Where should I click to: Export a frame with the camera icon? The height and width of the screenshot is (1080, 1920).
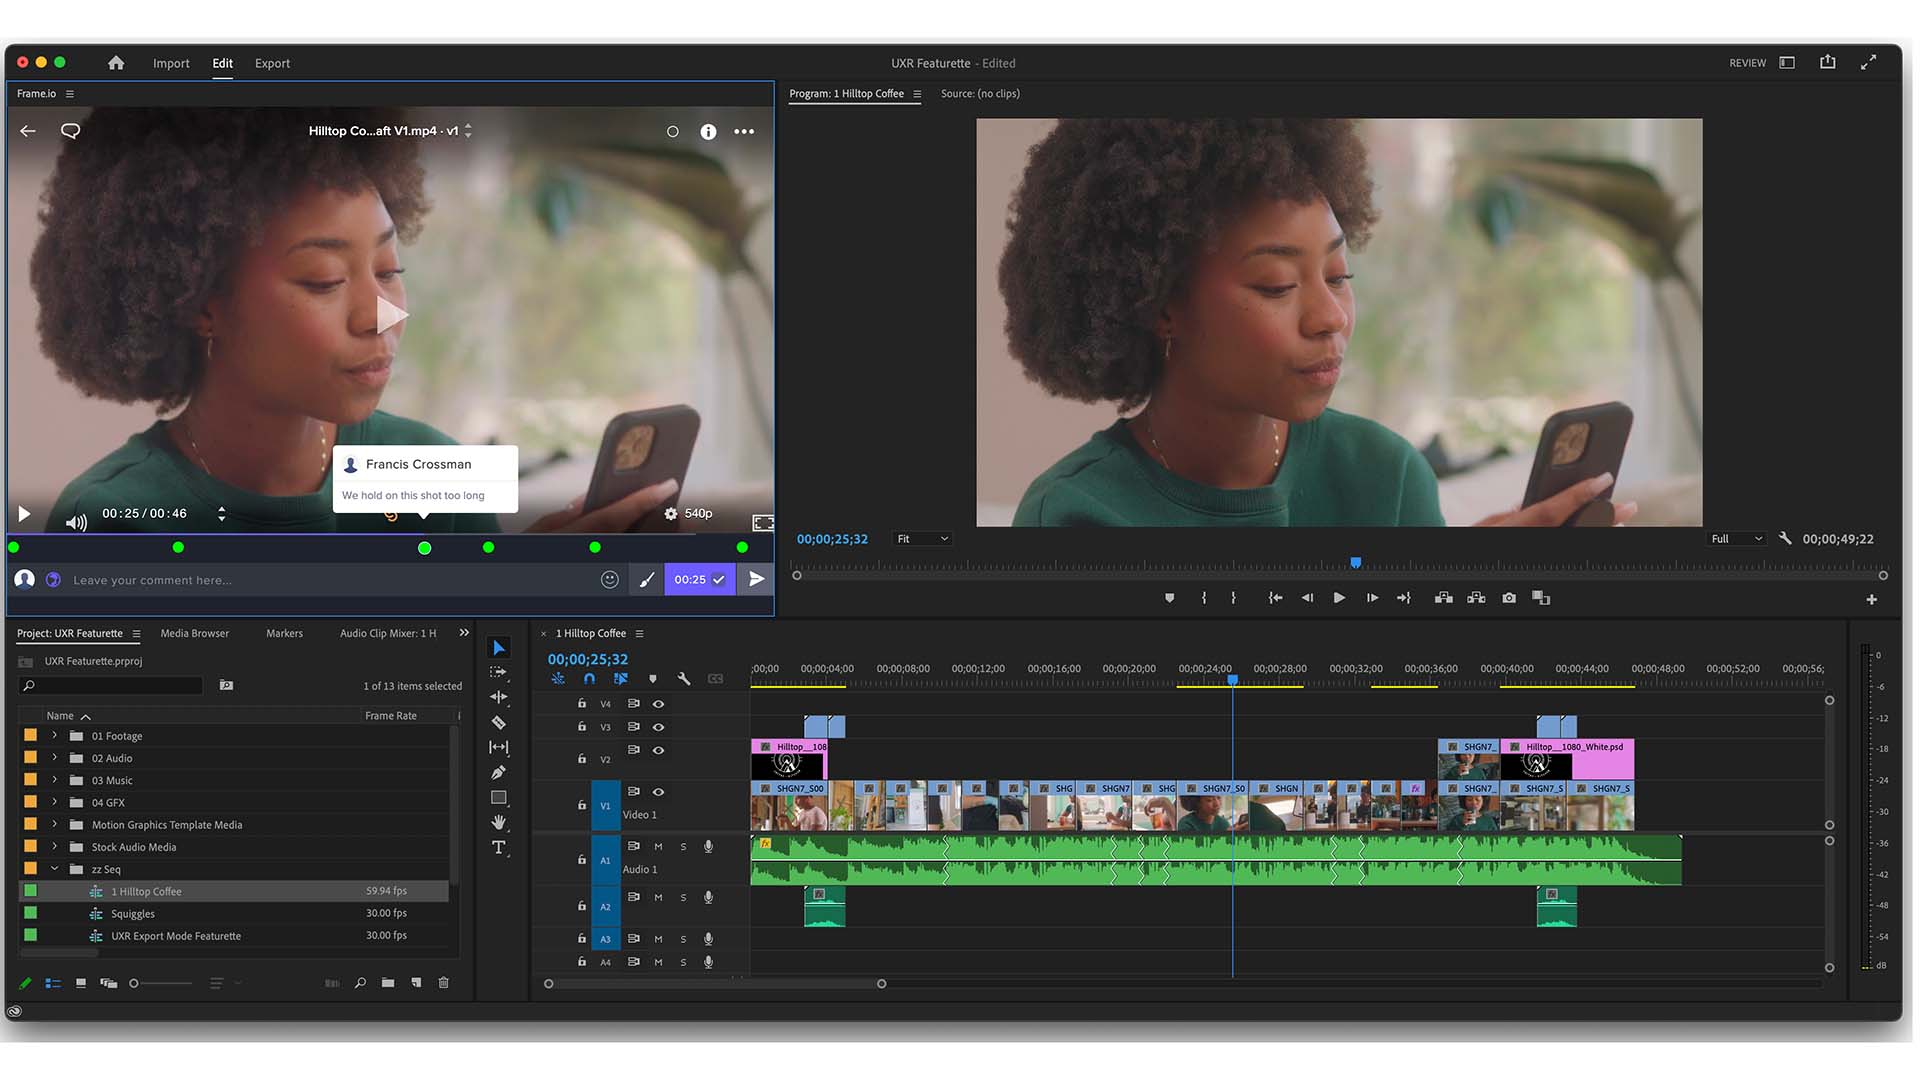1509,598
